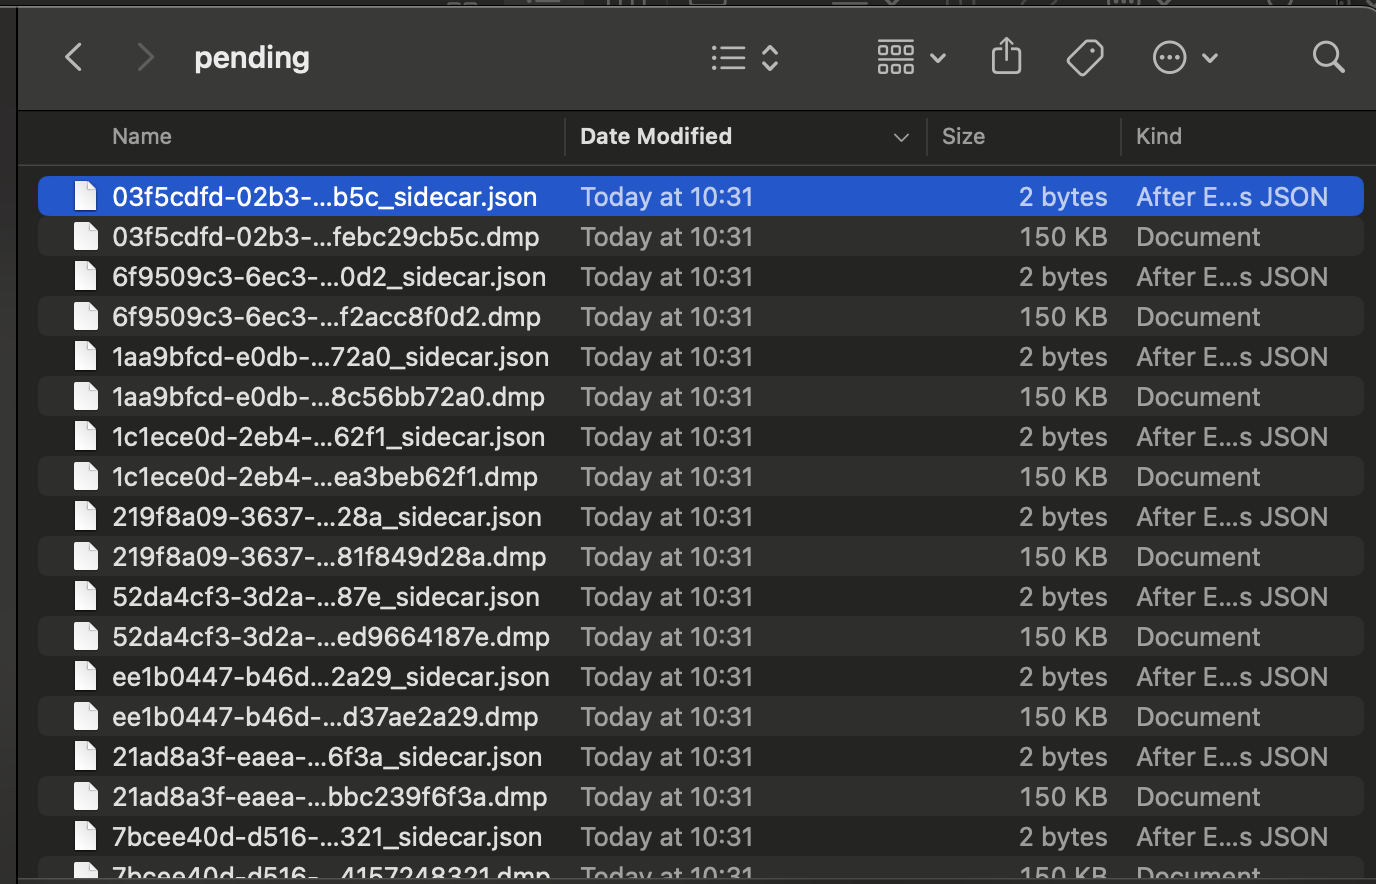Select file 6f9509c3-6ec3-...f2acc8f0d2.dmp
The width and height of the screenshot is (1376, 884).
click(701, 316)
